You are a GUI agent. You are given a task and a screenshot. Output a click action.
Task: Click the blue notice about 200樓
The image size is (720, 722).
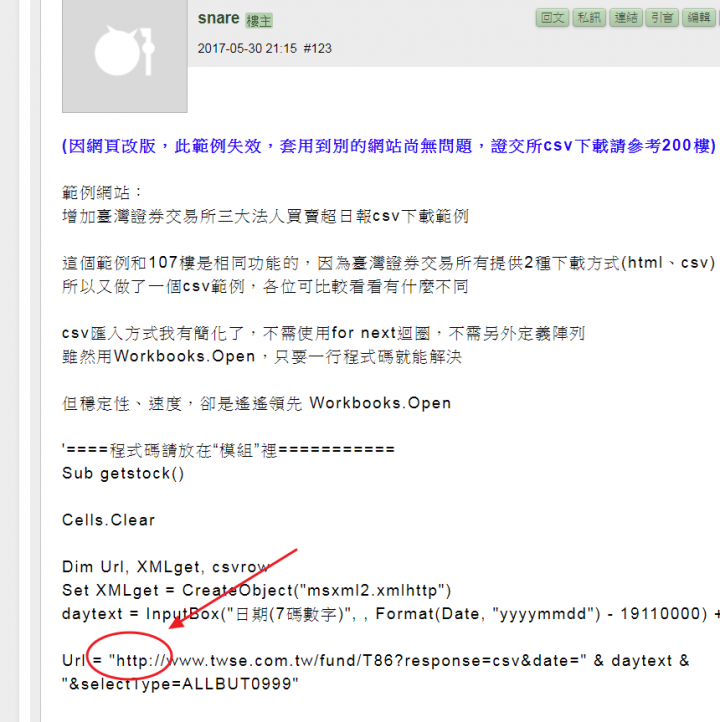389,146
